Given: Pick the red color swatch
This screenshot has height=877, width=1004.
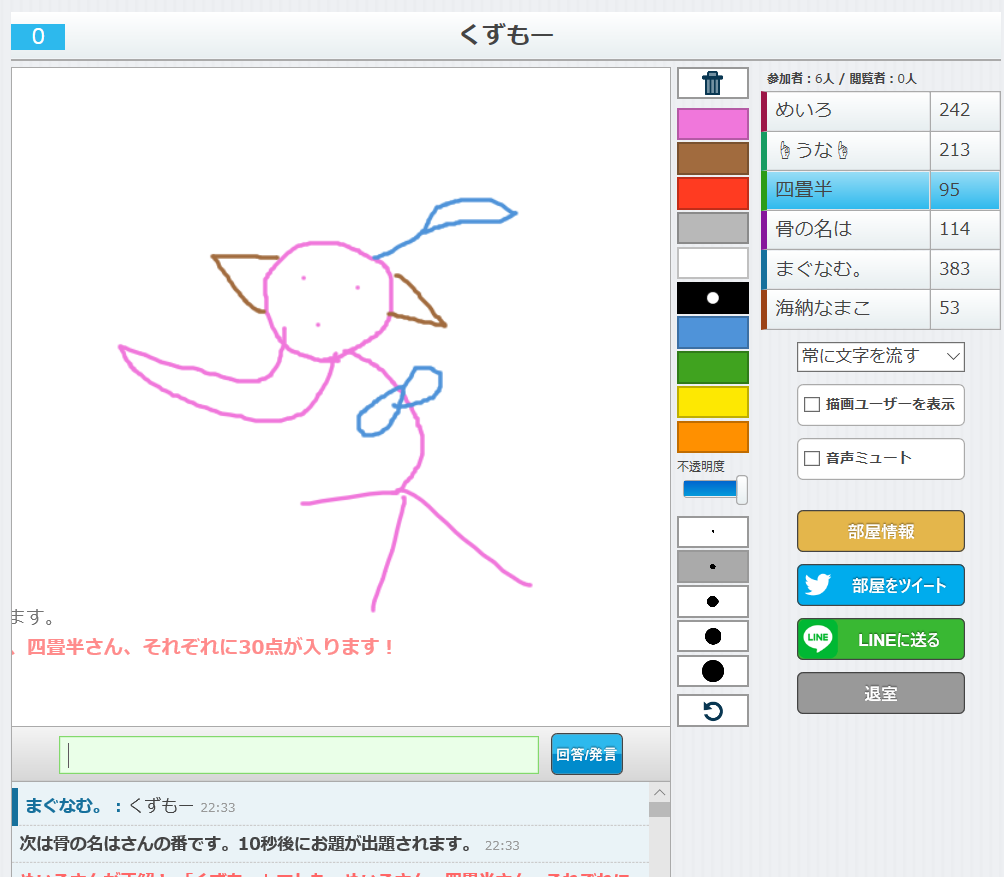Looking at the screenshot, I should tap(713, 193).
